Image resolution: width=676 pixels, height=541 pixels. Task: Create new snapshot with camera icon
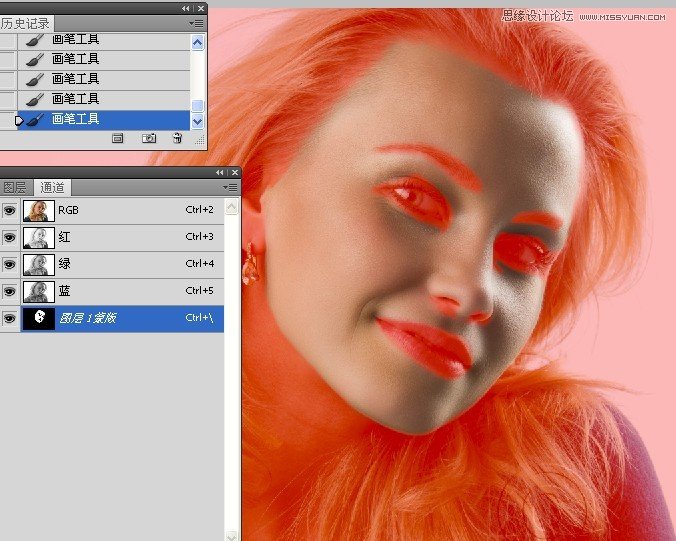pos(149,138)
